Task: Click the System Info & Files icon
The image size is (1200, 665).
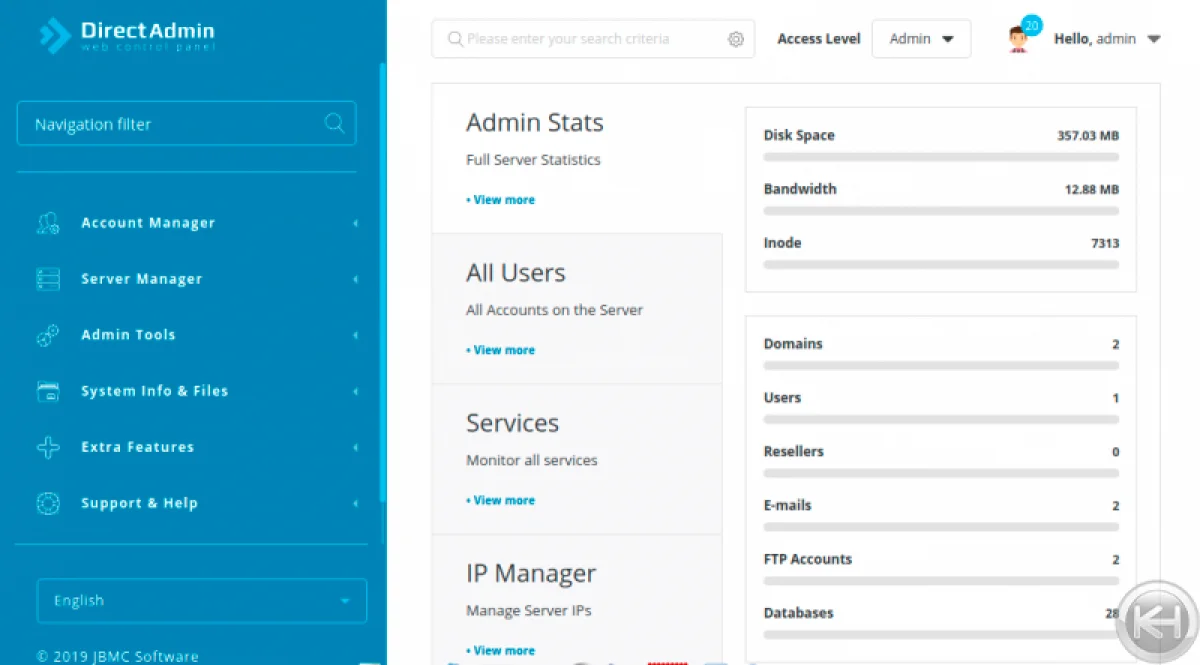Action: 48,391
